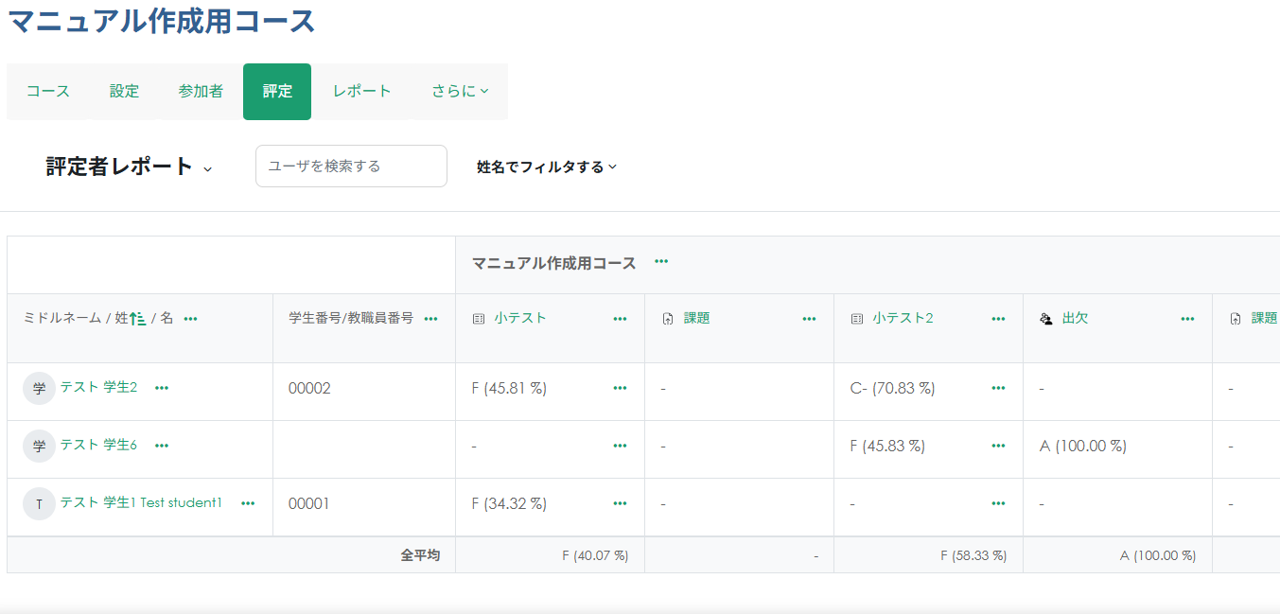This screenshot has width=1280, height=614.
Task: Open three-dot menu for 出欠 column
Action: pos(1187,319)
